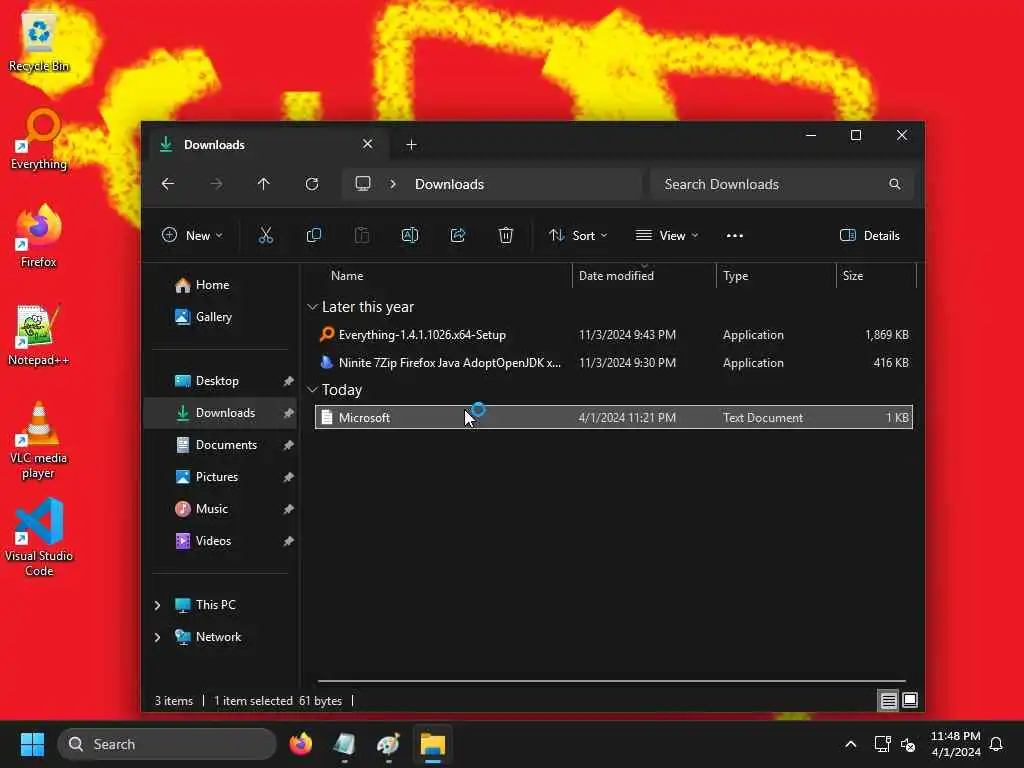This screenshot has height=768, width=1024.
Task: Collapse the 'Later this year' group
Action: click(x=312, y=307)
